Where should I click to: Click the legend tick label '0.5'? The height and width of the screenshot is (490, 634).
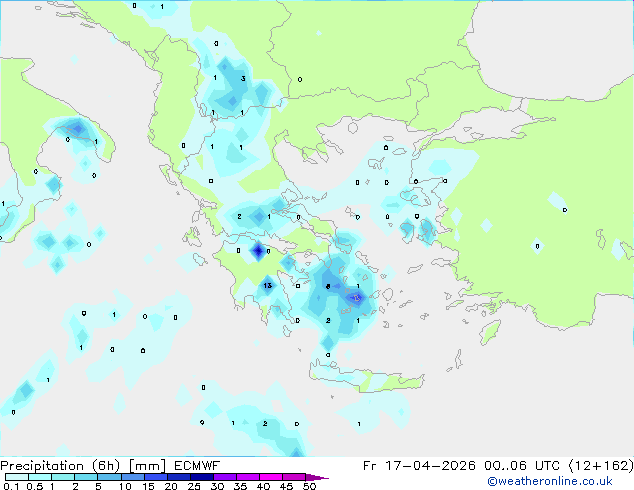[35, 486]
